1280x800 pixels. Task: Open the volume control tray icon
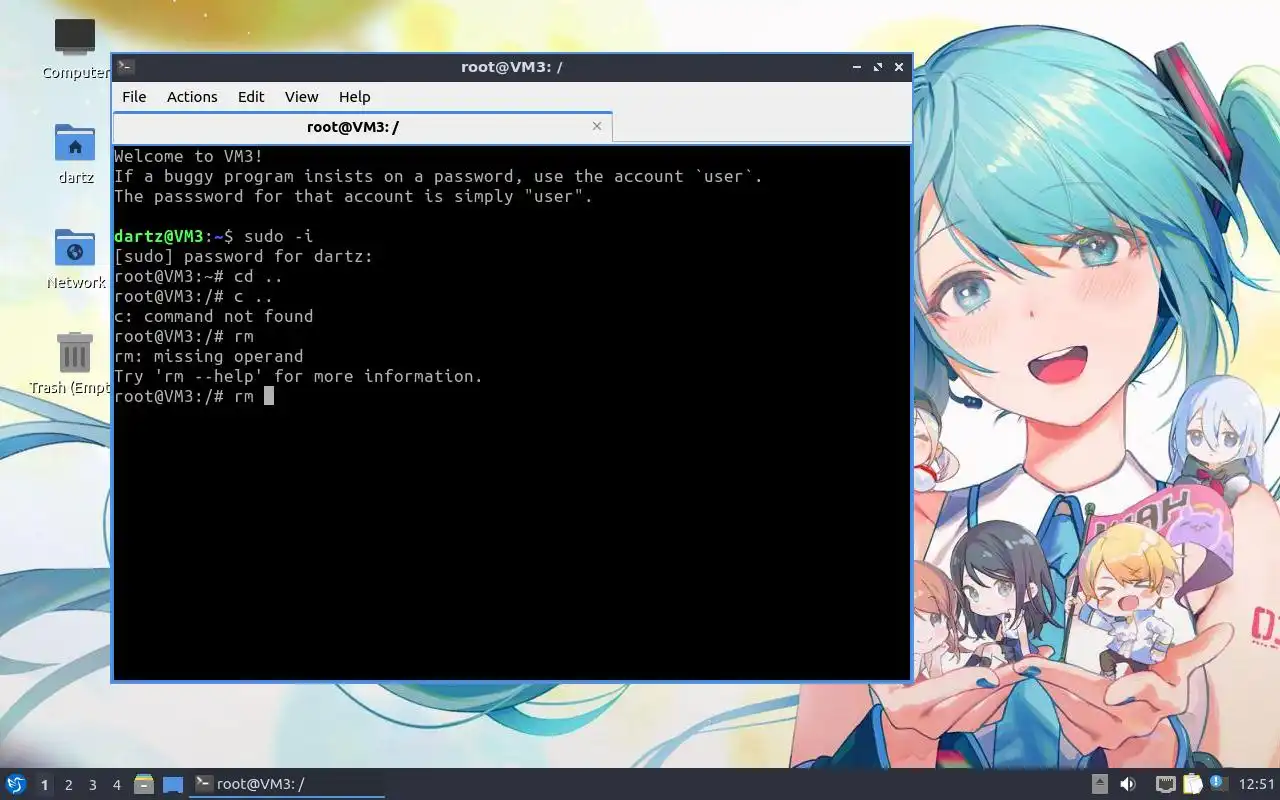click(1128, 784)
